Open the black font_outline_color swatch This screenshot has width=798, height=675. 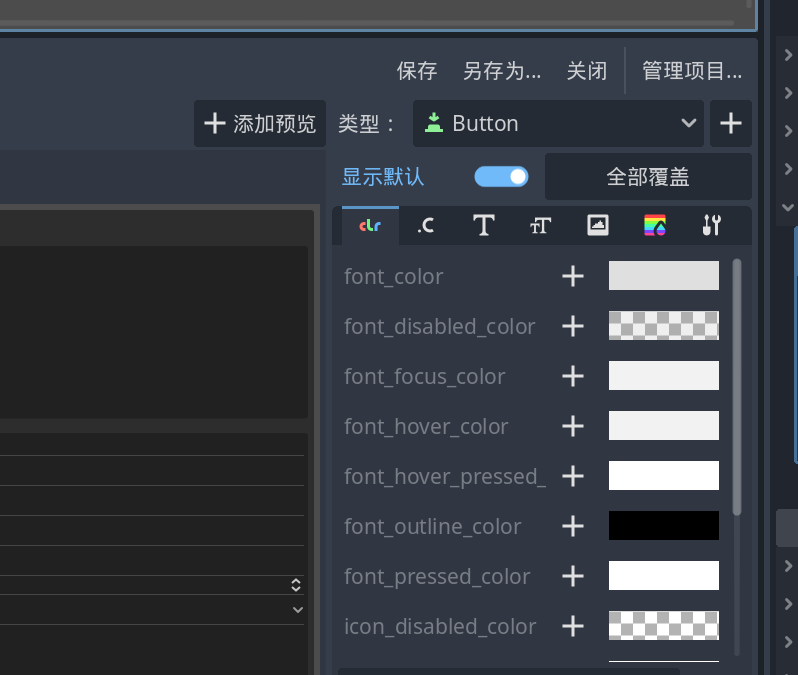(664, 525)
